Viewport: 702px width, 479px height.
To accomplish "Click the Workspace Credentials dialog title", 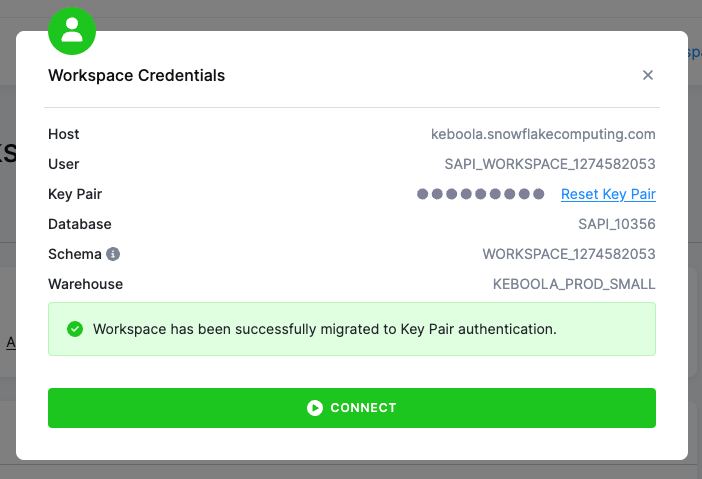I will (136, 75).
